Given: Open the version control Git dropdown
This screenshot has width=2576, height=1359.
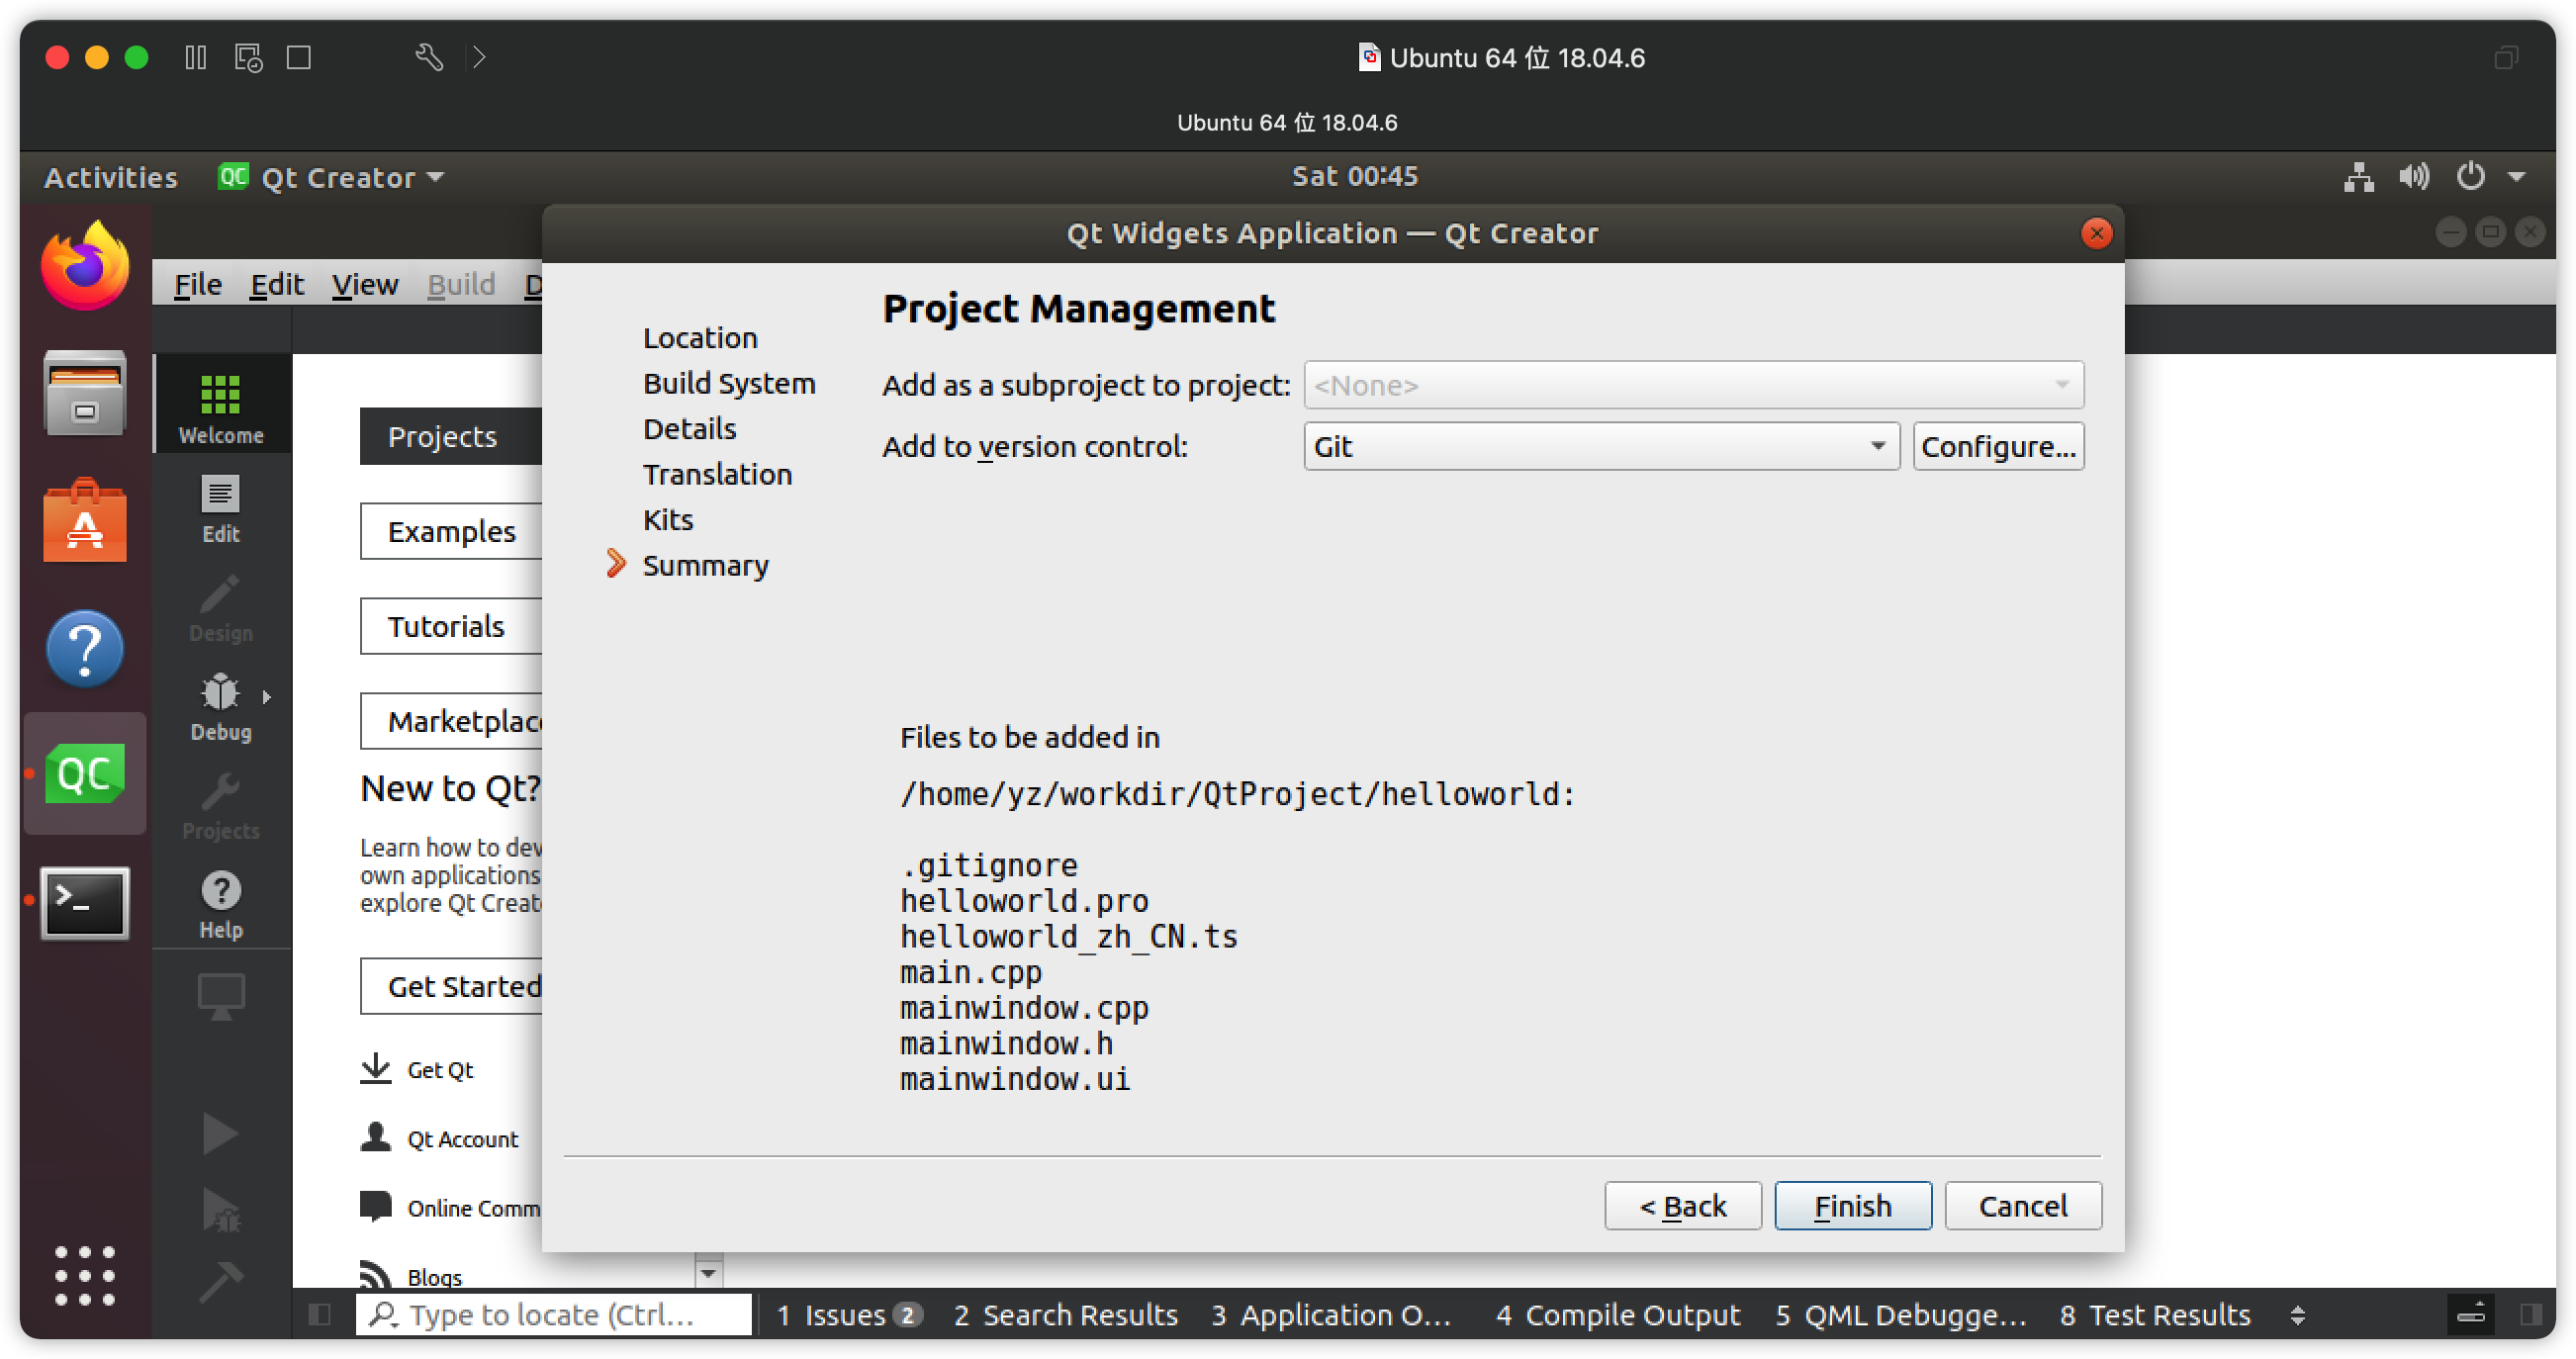Looking at the screenshot, I should (x=1600, y=446).
